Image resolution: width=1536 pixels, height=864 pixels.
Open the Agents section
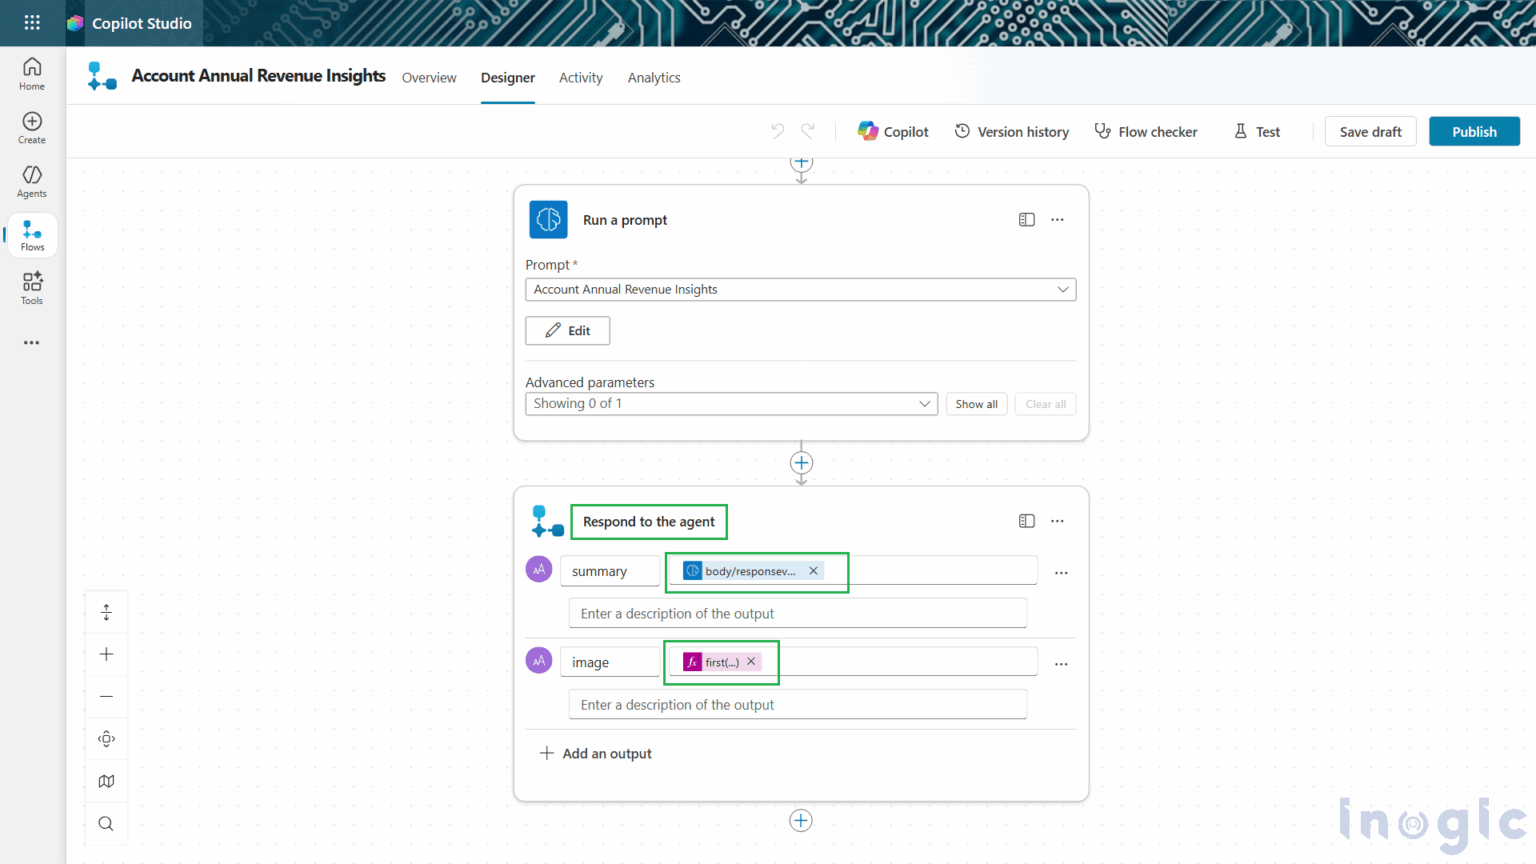[31, 180]
